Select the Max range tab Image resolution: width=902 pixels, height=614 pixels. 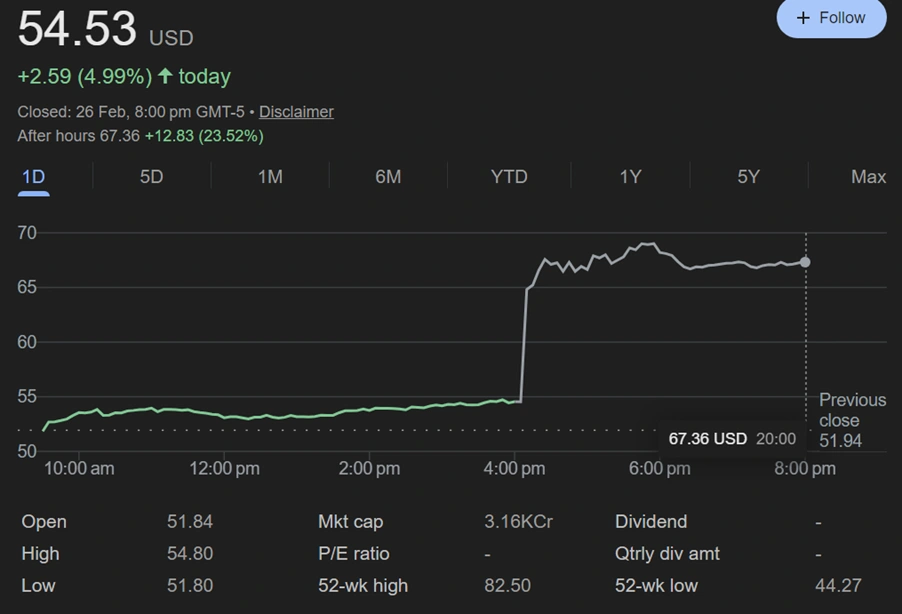click(x=868, y=177)
